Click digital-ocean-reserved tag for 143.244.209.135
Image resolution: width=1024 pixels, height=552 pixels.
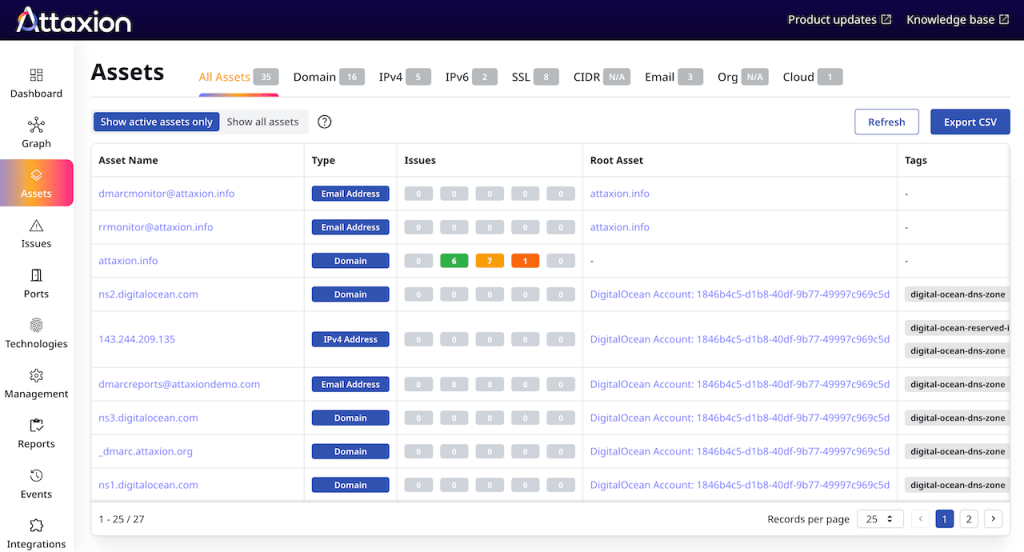click(x=957, y=327)
